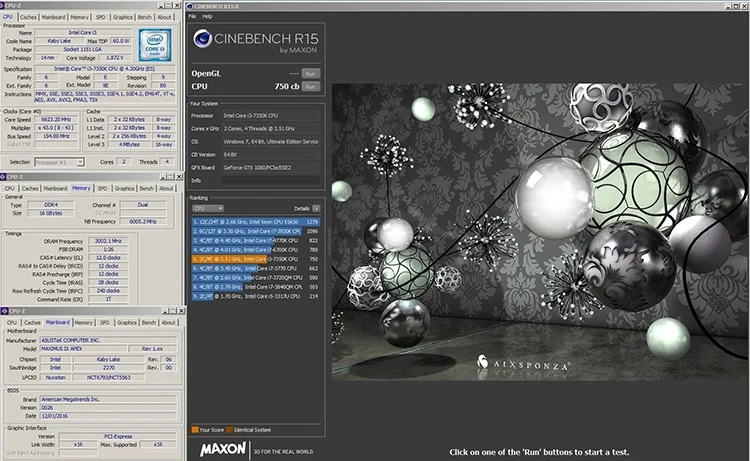Select Memory tab in CPU-Z mainboard window
Screen dimensions: 750x461
pos(83,323)
